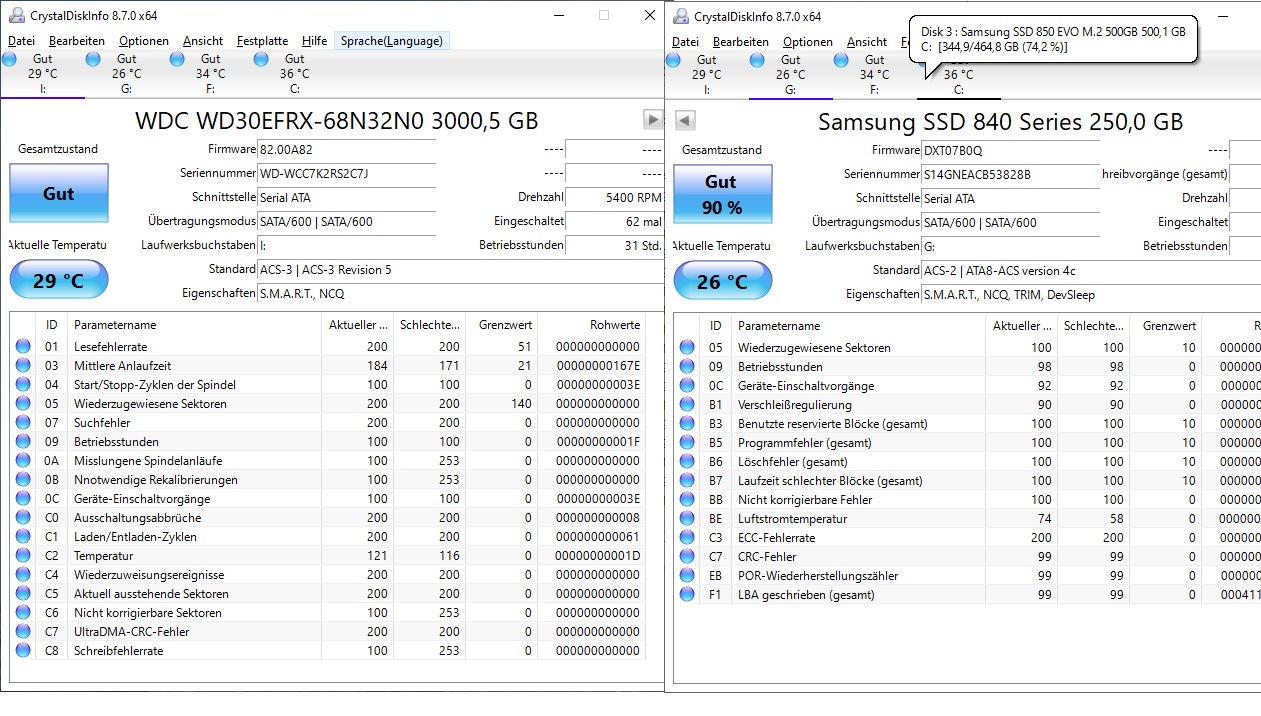The height and width of the screenshot is (716, 1261).
Task: Click status icon for Suchfehler row
Action: tap(23, 423)
